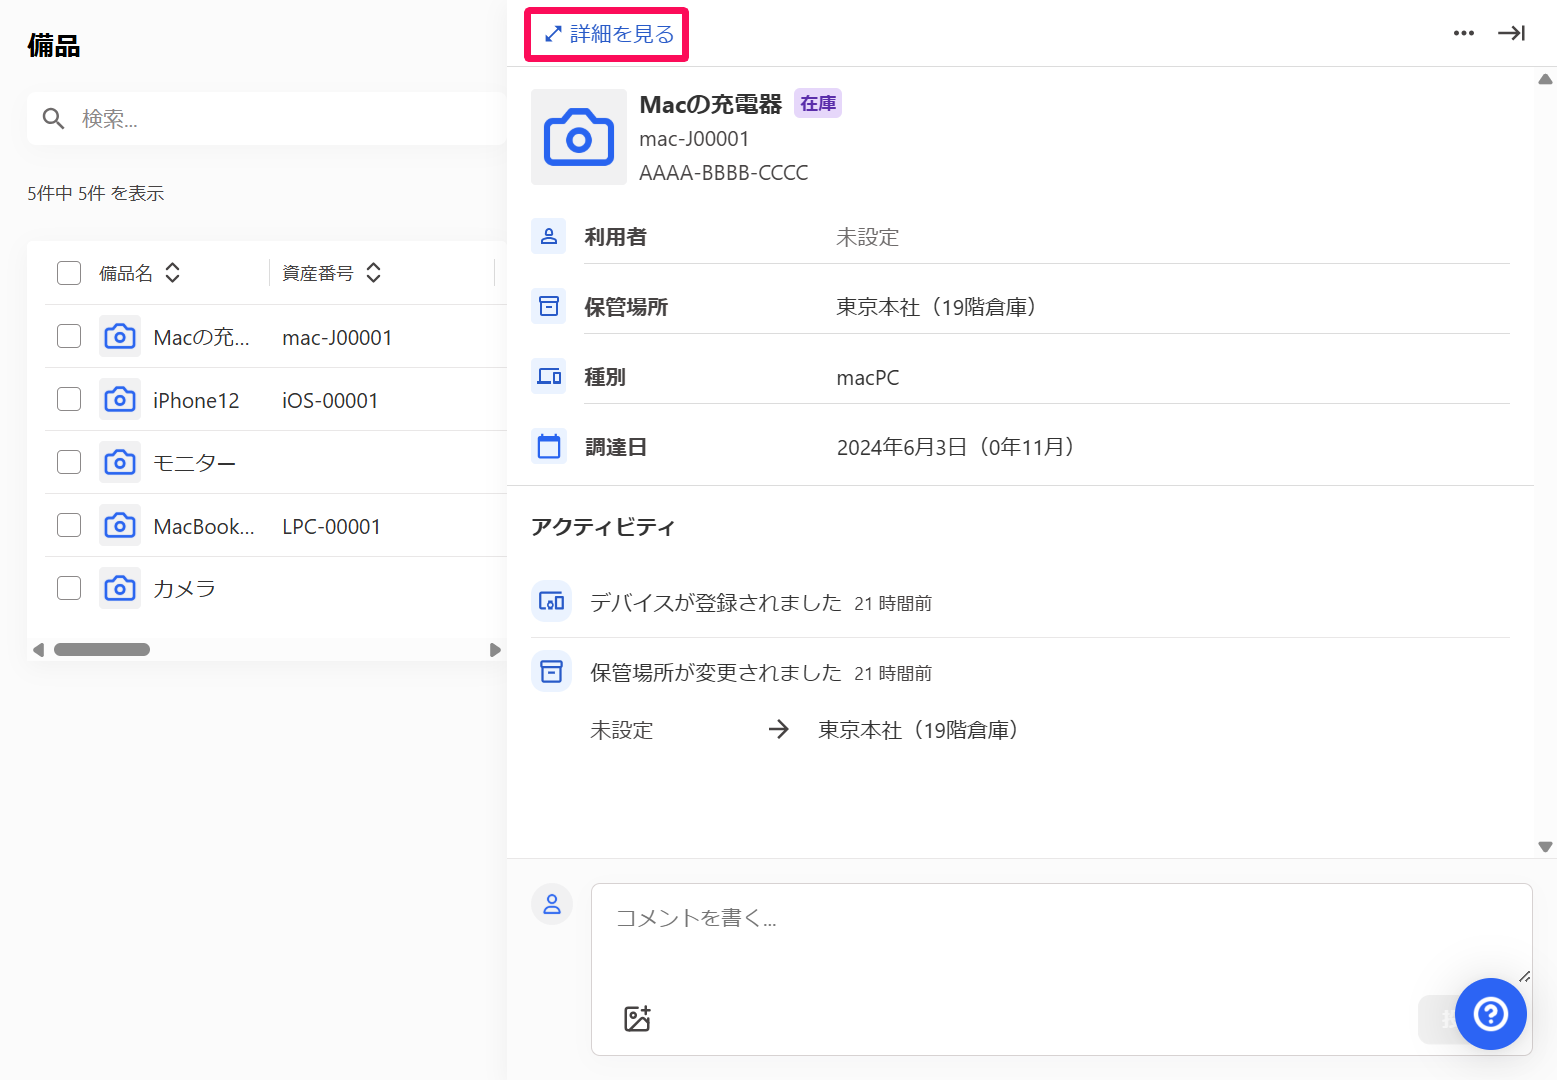Viewport: 1557px width, 1080px height.
Task: Click asset number iOS-00001
Action: (330, 401)
